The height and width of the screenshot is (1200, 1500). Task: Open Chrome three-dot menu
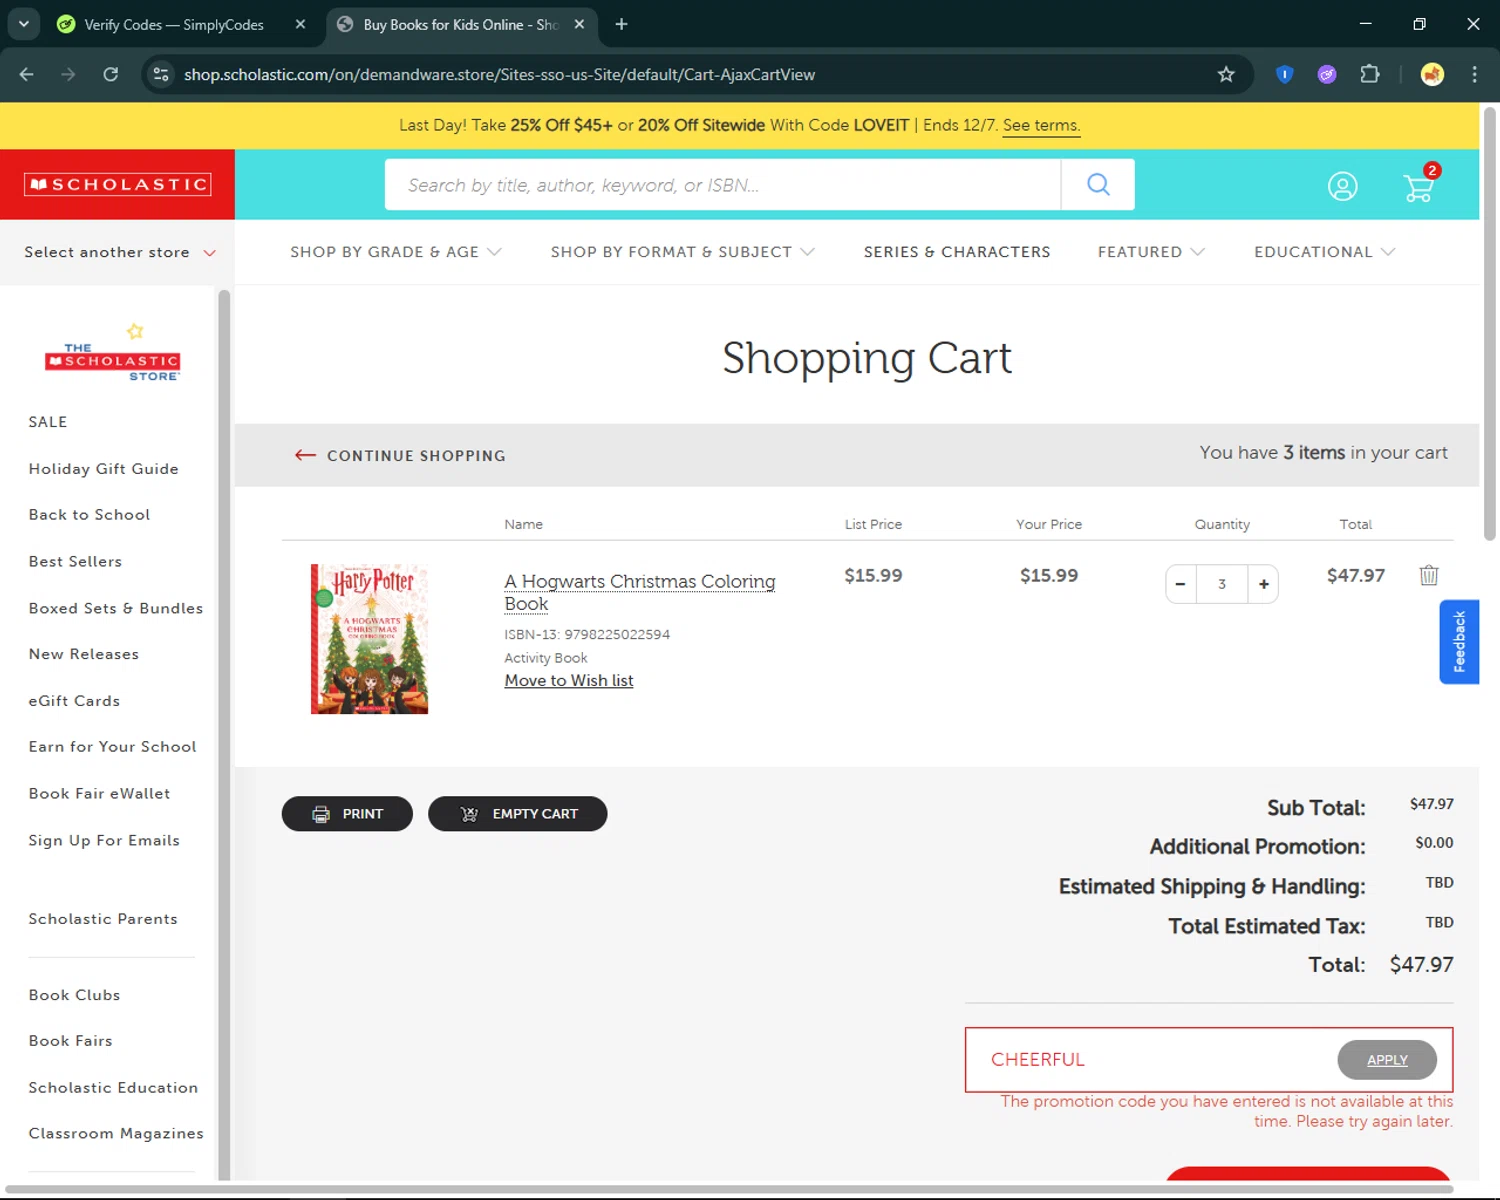tap(1474, 74)
